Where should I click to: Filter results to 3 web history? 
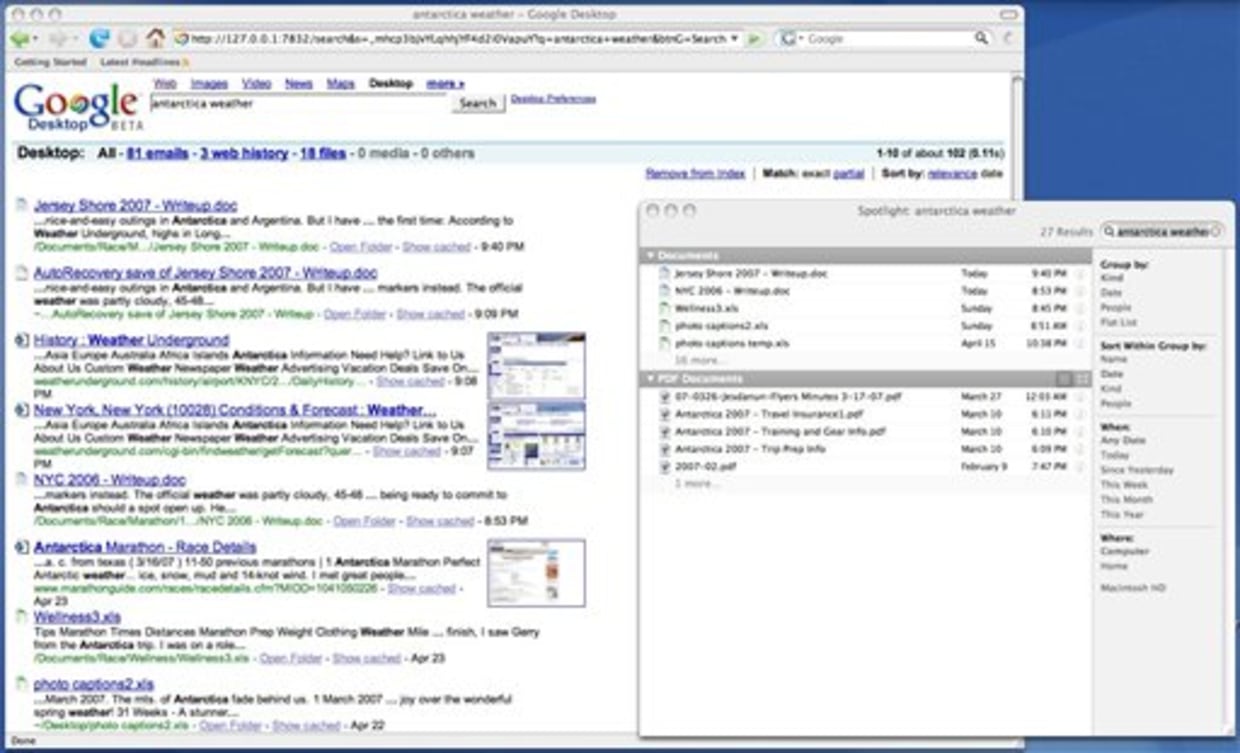tap(244, 154)
